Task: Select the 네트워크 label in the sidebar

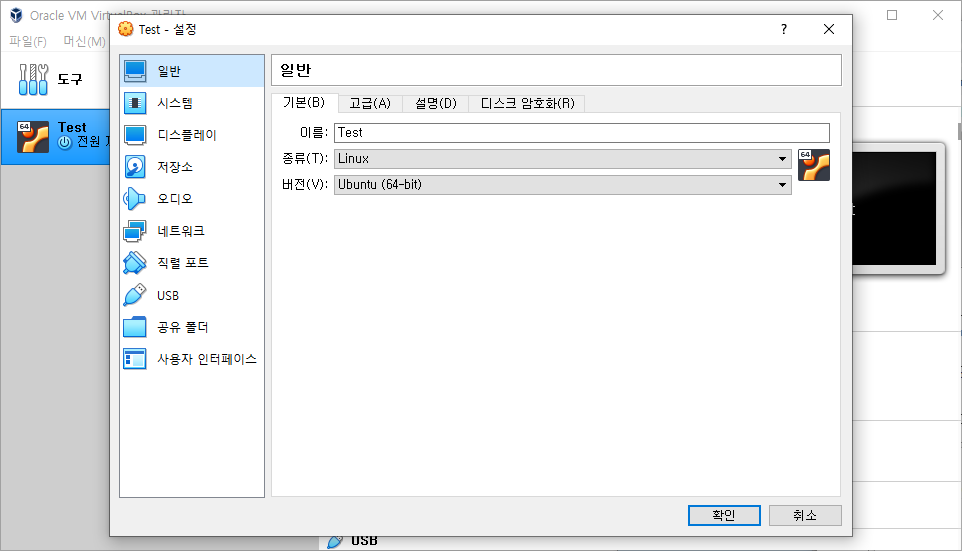Action: point(181,231)
